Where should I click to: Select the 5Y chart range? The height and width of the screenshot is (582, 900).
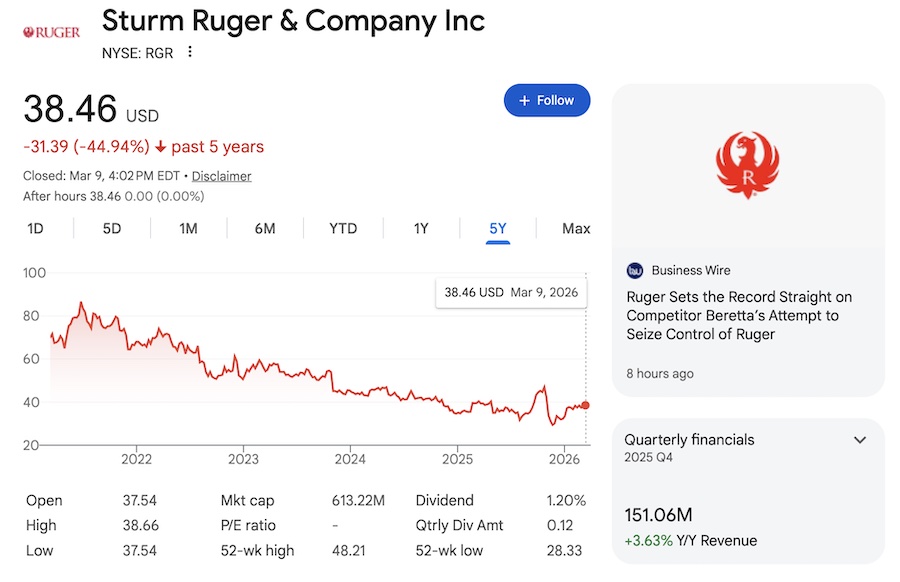coord(497,228)
